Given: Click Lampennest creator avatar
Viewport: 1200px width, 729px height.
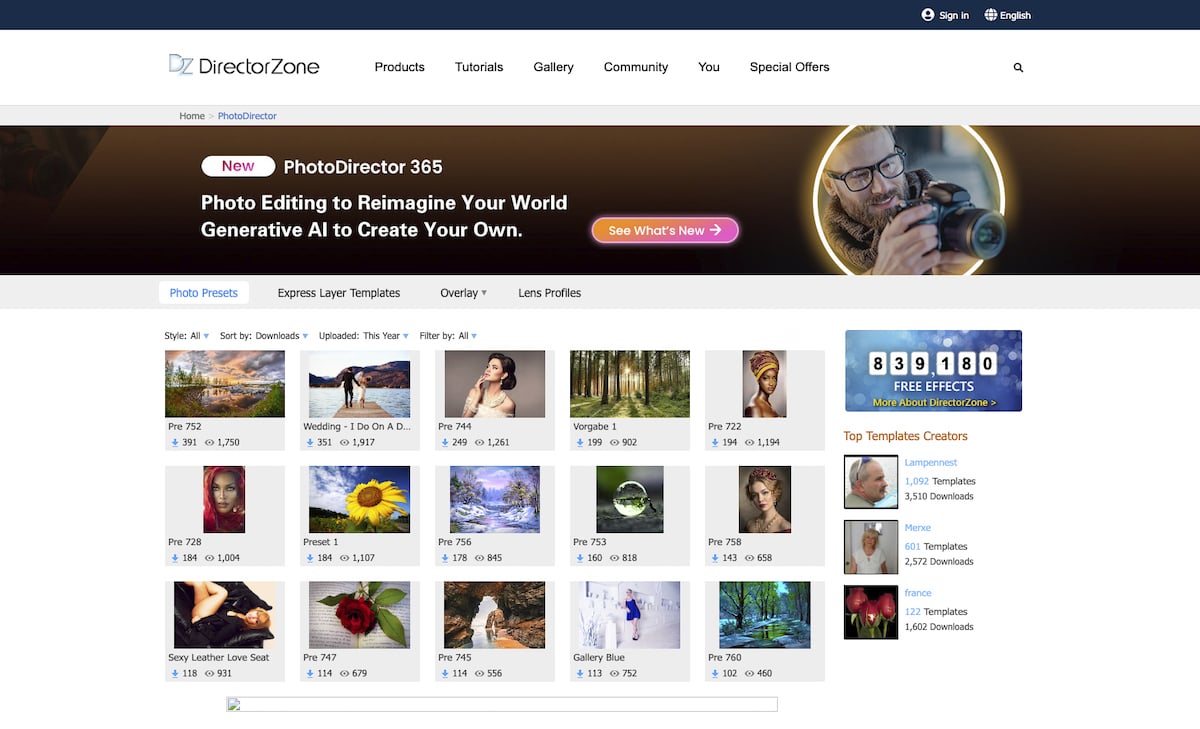Looking at the screenshot, I should pos(870,482).
